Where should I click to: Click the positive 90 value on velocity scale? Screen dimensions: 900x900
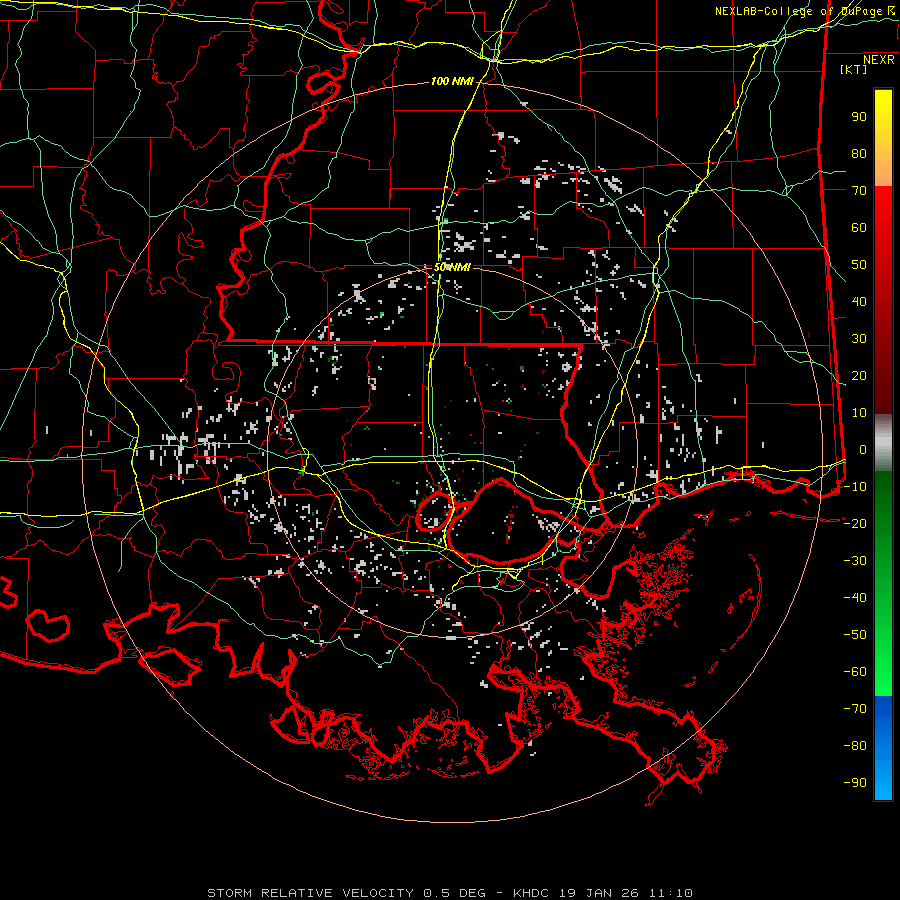tap(859, 117)
